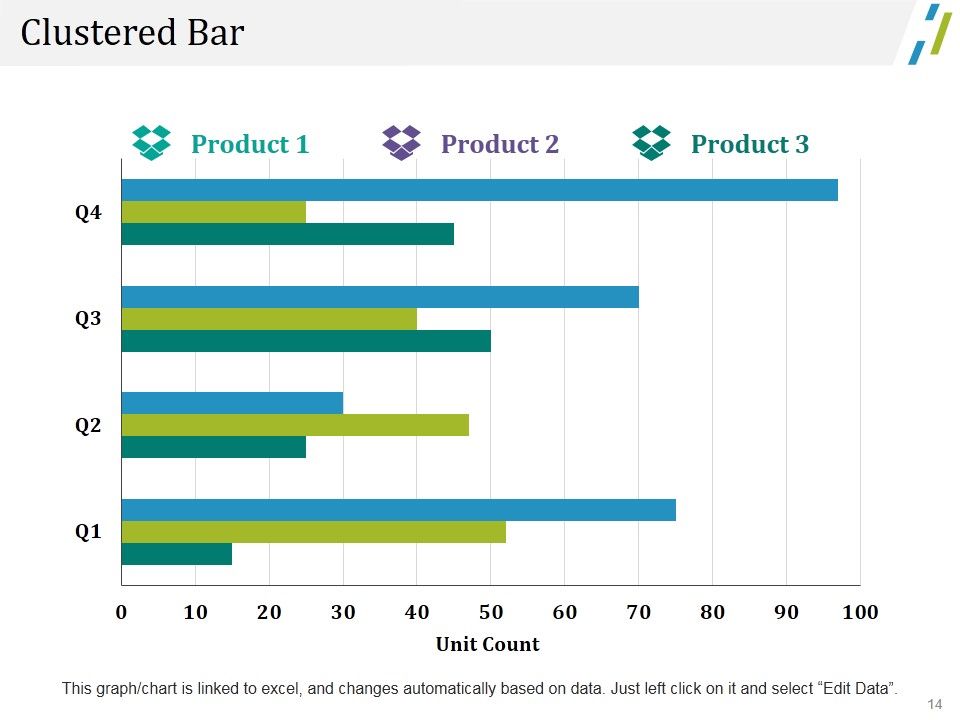Select the Q2 olive green bar
Image resolution: width=960 pixels, height=720 pixels.
(x=295, y=425)
